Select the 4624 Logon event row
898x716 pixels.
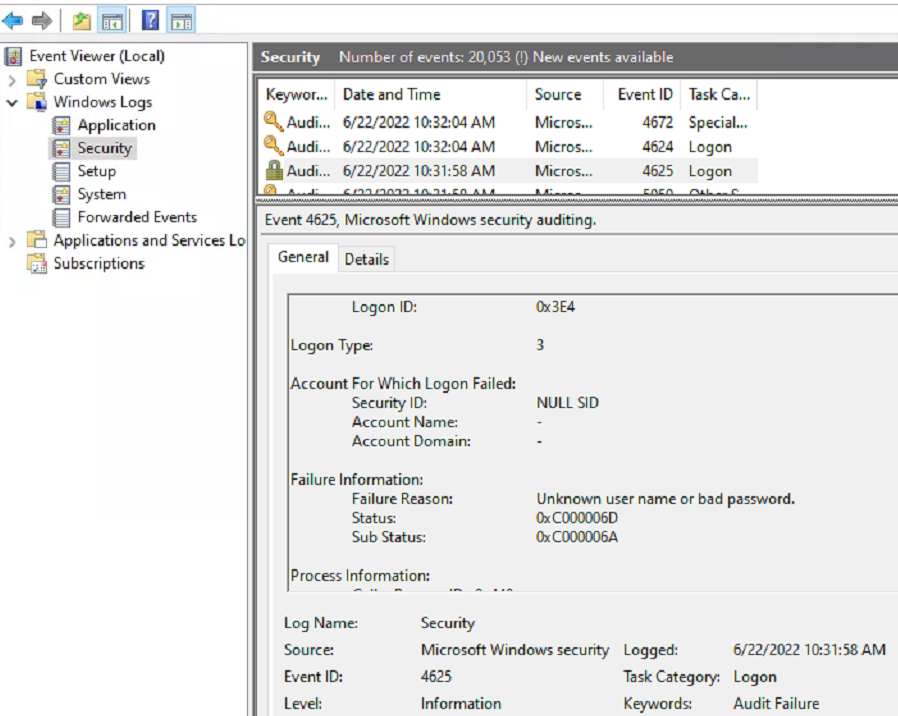pyautogui.click(x=450, y=146)
